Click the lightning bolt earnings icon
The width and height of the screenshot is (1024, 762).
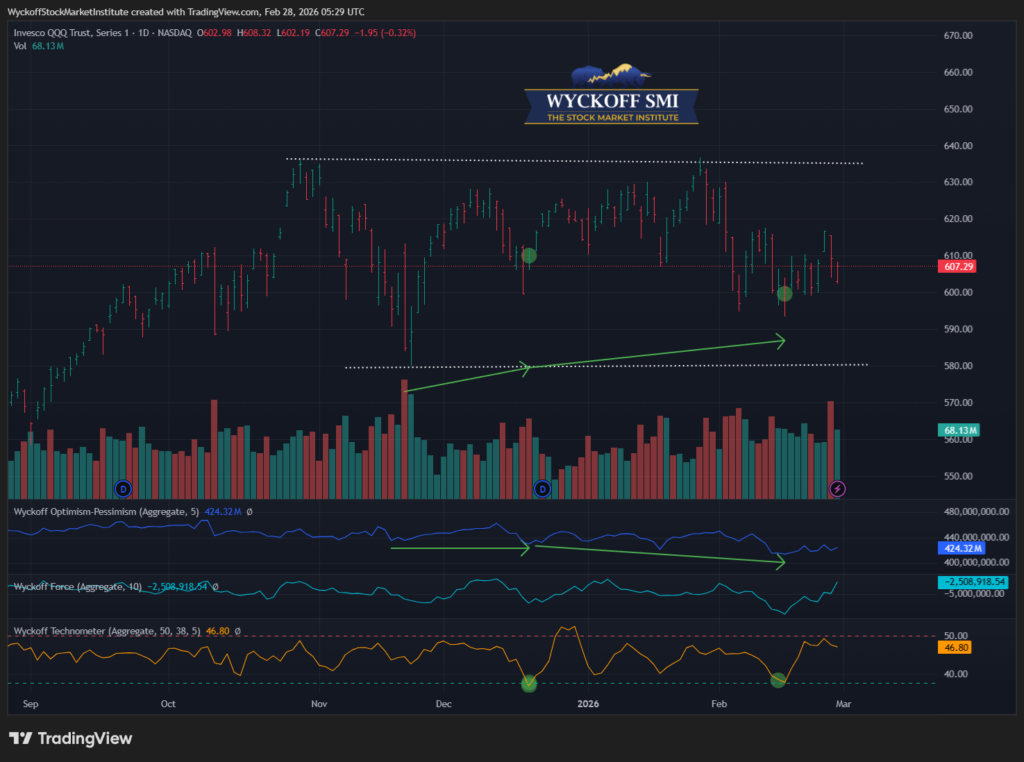point(838,488)
